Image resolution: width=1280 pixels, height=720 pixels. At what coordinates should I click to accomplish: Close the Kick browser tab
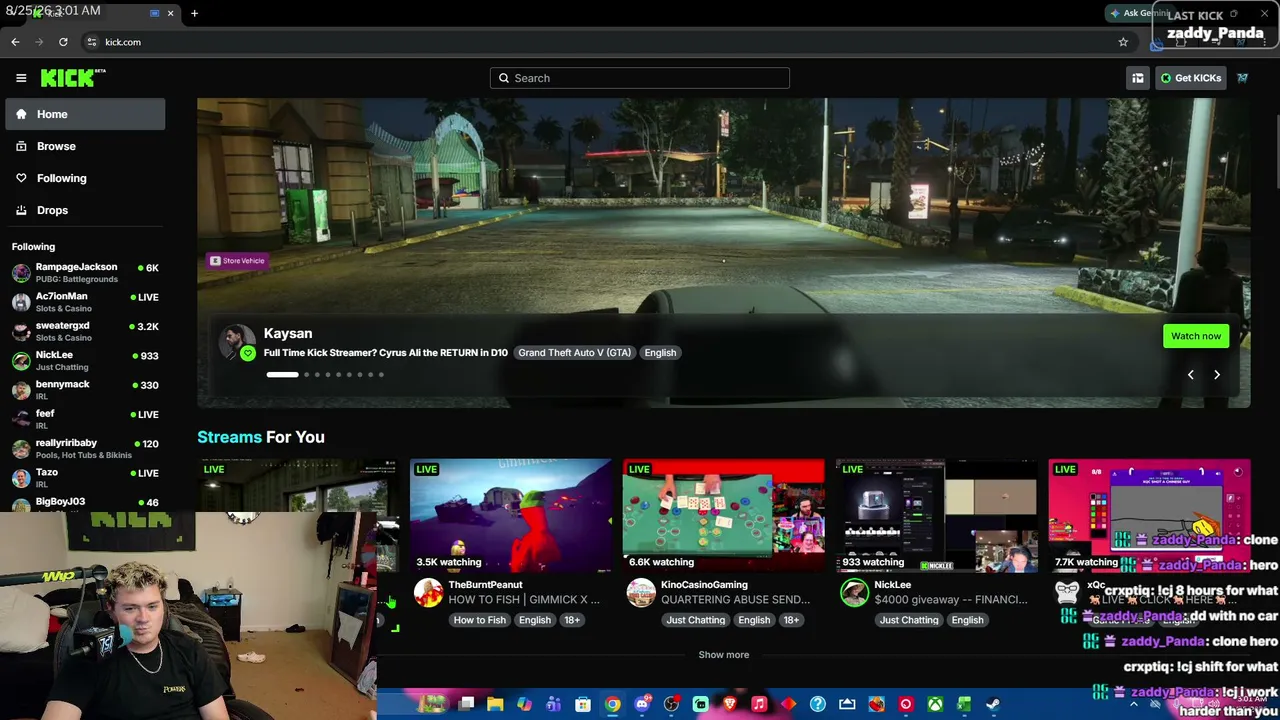click(x=170, y=13)
